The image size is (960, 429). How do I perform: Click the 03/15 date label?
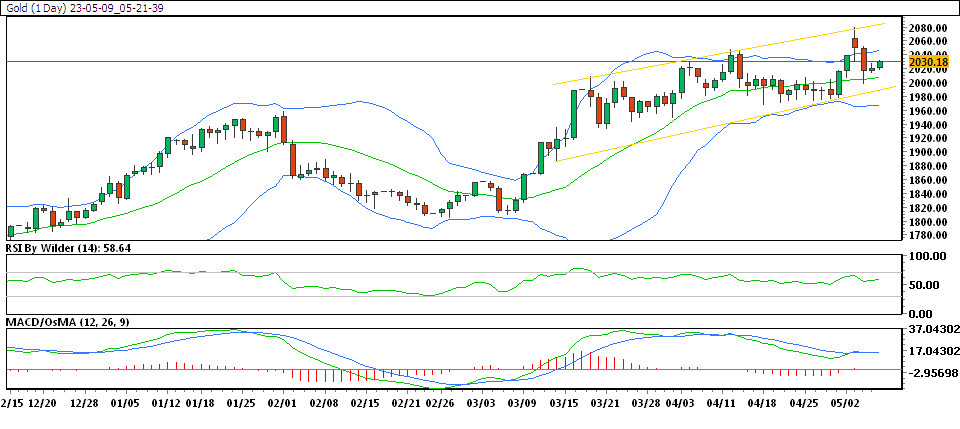click(x=564, y=405)
